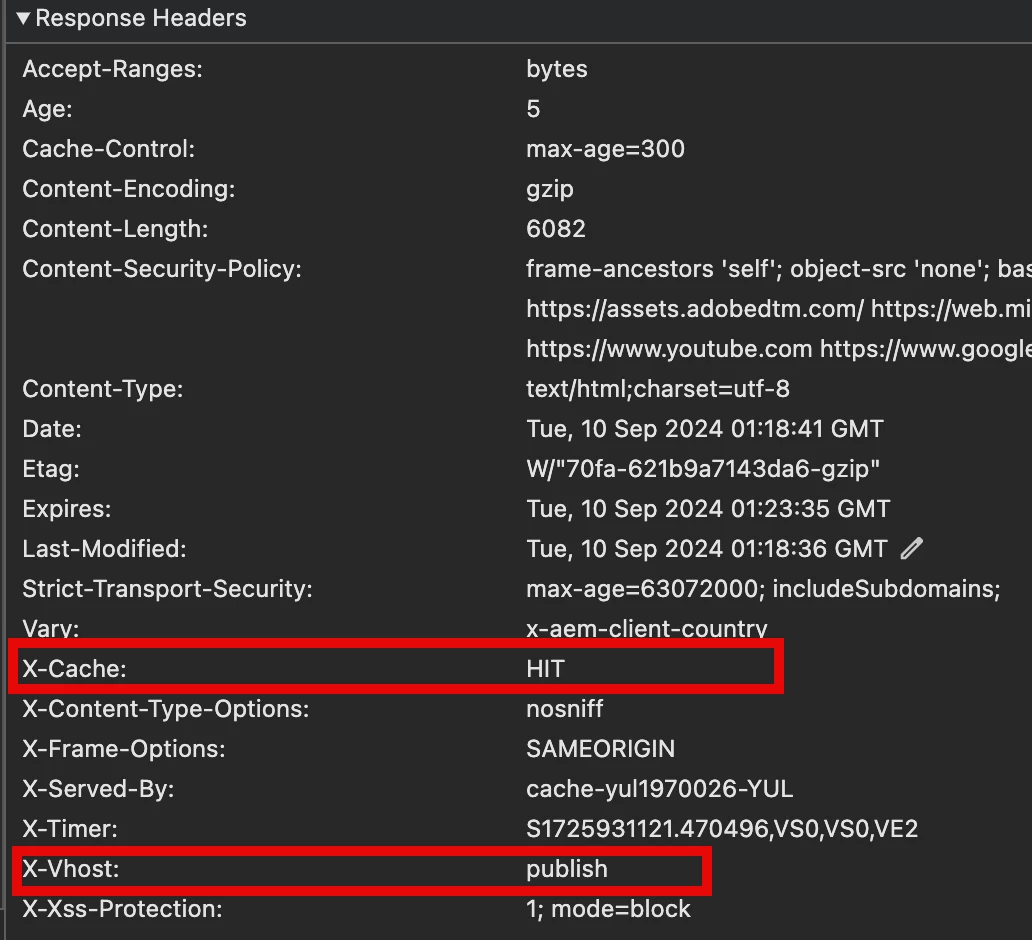Click the Expires header timestamp value
The height and width of the screenshot is (940, 1032).
click(x=708, y=509)
